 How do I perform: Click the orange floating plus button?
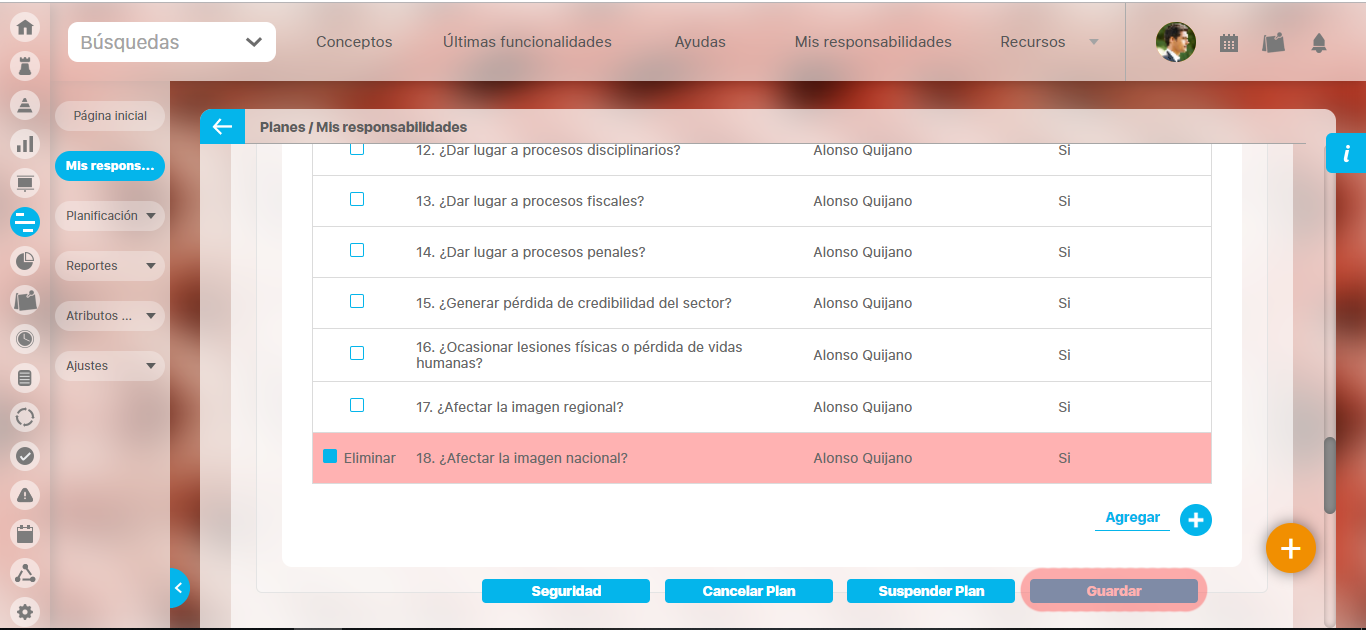pyautogui.click(x=1290, y=548)
